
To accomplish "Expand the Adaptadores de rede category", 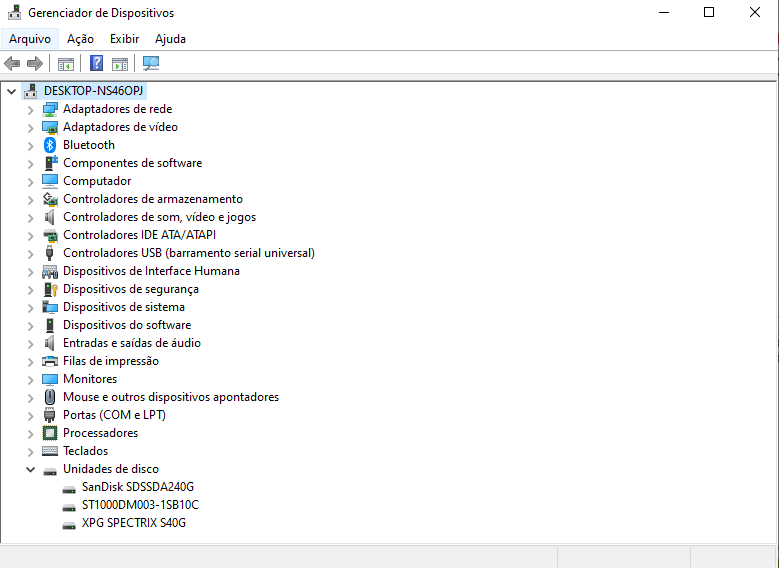I will tap(30, 109).
